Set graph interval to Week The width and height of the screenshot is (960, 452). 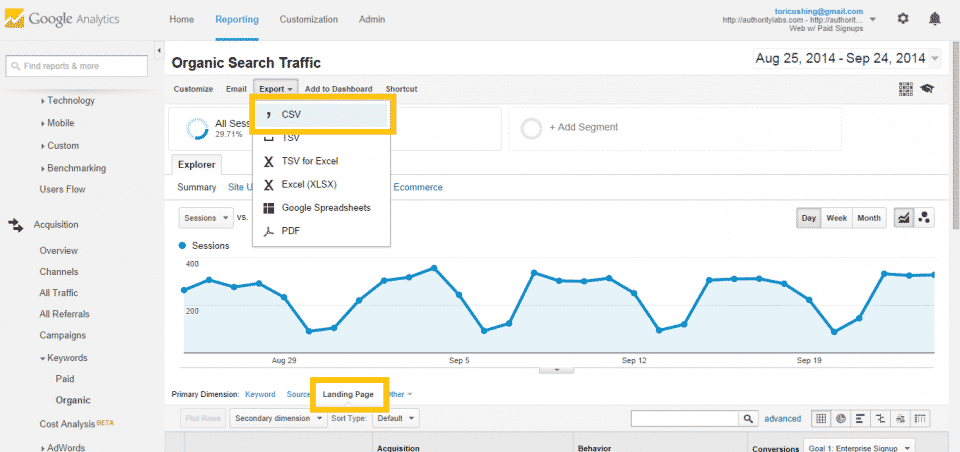(836, 218)
